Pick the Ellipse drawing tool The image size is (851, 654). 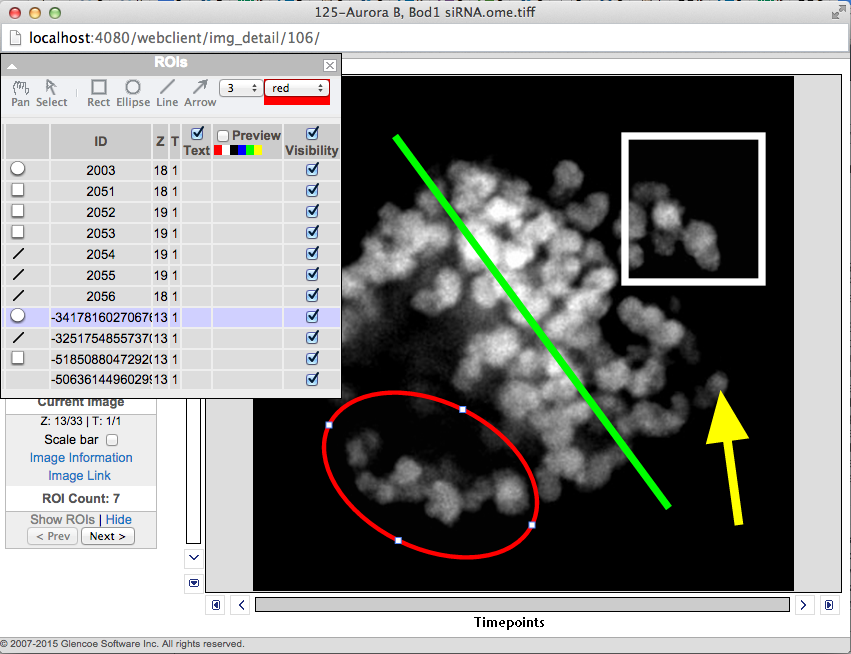tap(132, 93)
